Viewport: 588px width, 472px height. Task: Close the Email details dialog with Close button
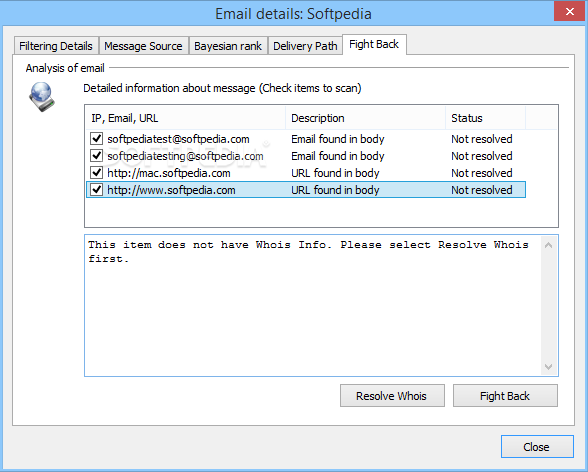pos(537,447)
